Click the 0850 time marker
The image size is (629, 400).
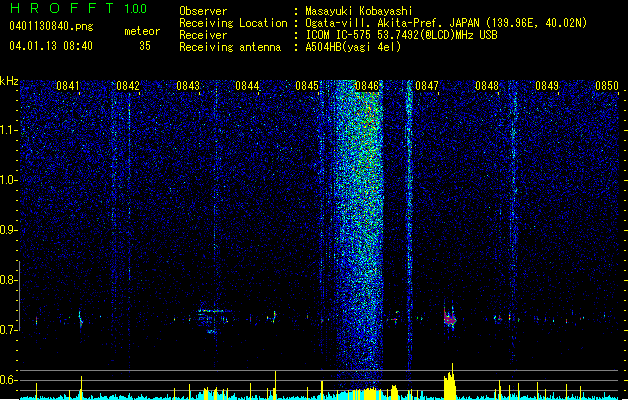coord(607,86)
